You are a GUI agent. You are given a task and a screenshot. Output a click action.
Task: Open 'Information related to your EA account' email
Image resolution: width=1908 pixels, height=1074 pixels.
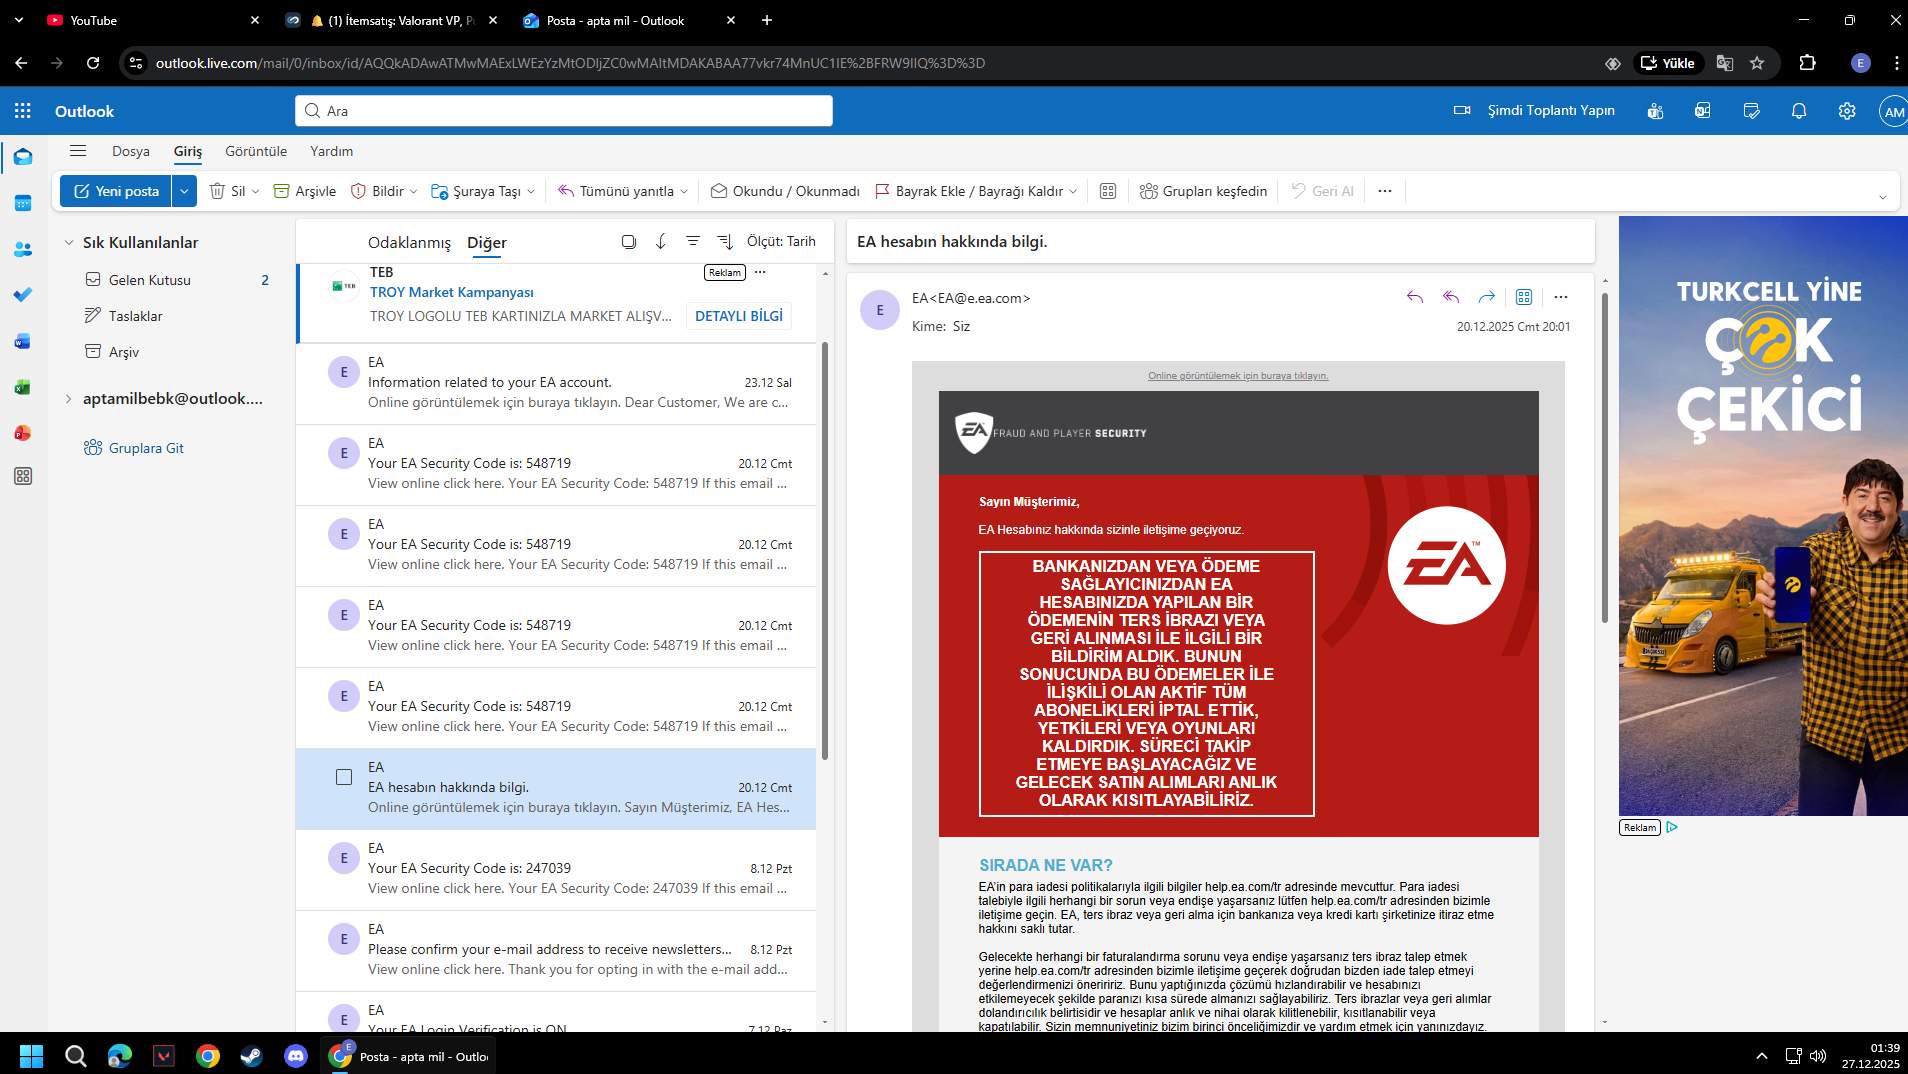(556, 383)
